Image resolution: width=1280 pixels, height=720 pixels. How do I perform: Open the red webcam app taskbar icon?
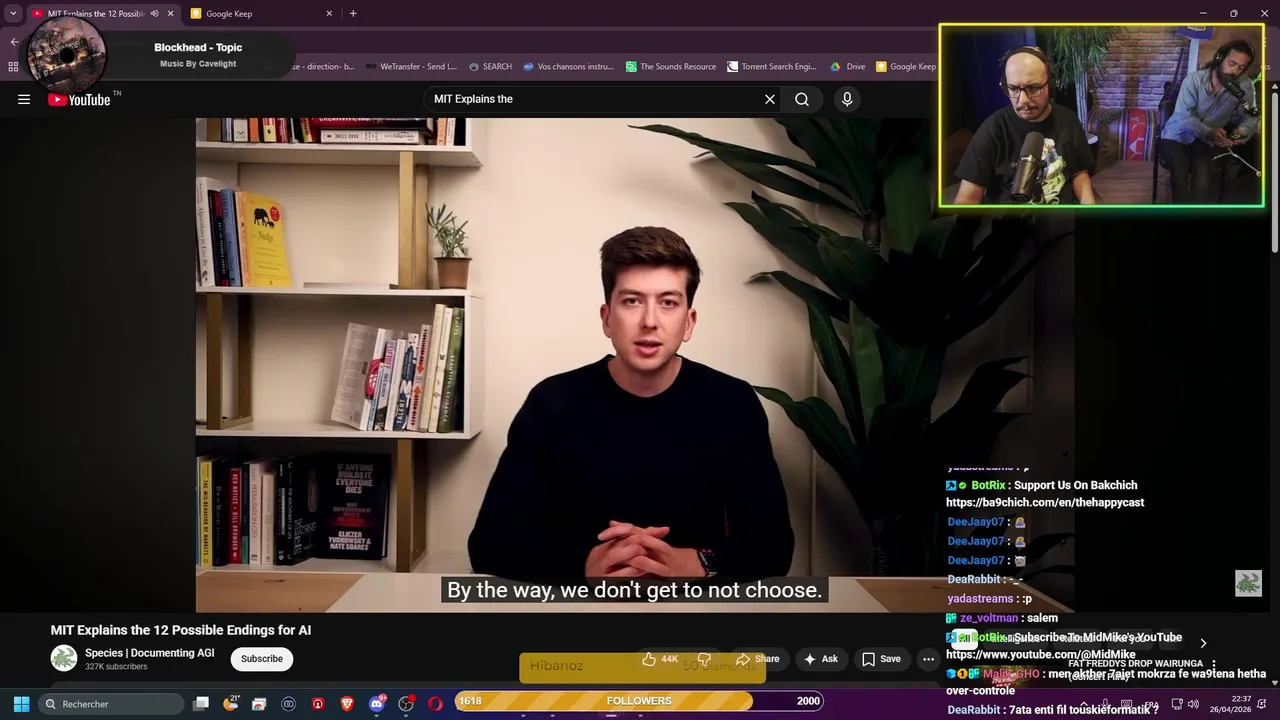(318, 704)
